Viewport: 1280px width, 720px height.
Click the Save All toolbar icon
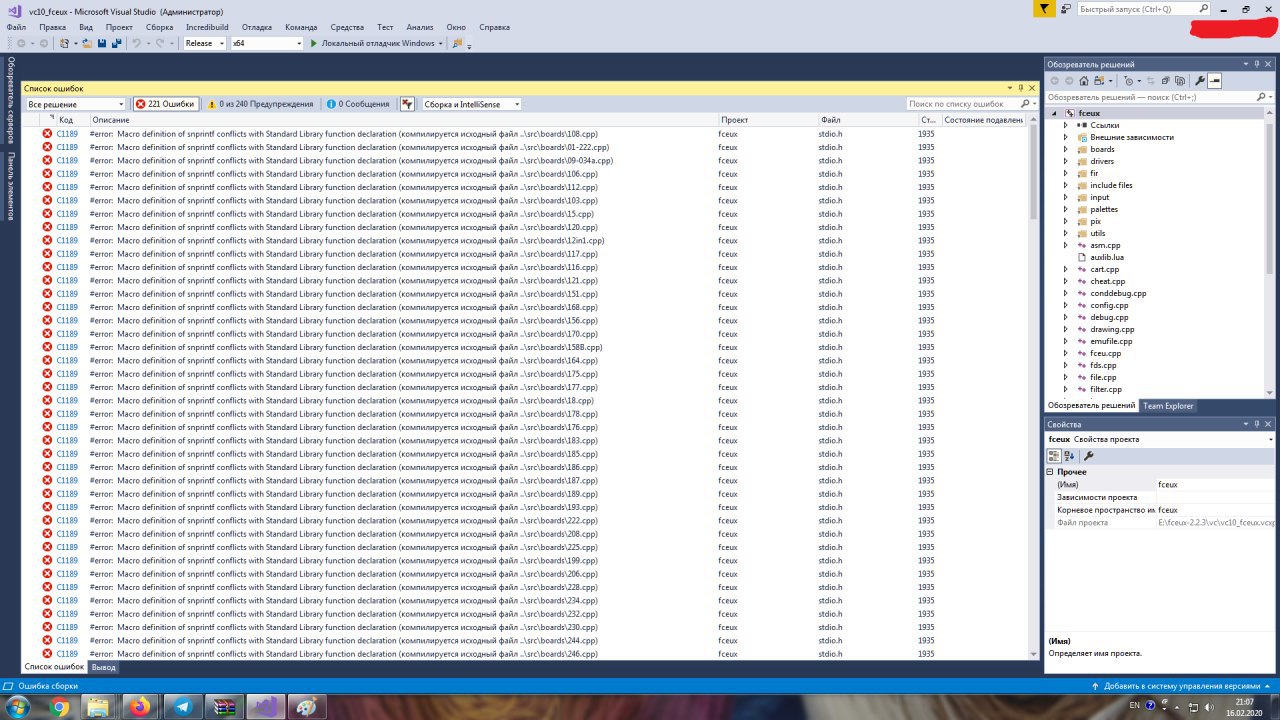pos(116,43)
